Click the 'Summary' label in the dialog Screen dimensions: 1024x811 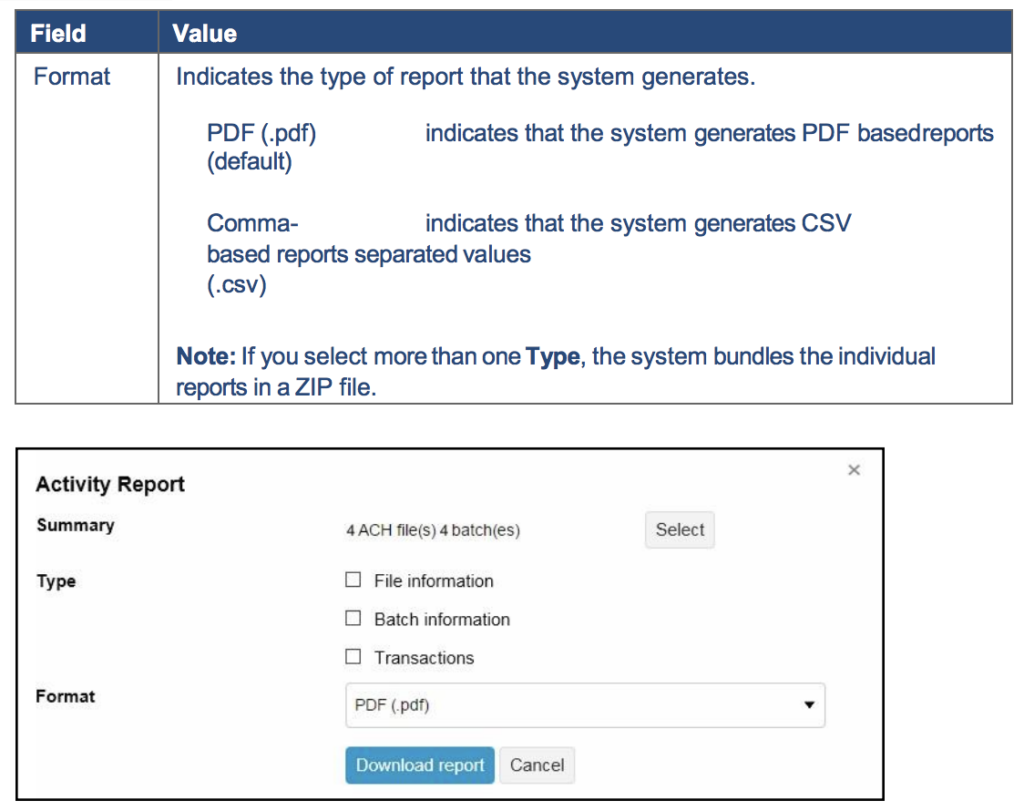pos(76,525)
